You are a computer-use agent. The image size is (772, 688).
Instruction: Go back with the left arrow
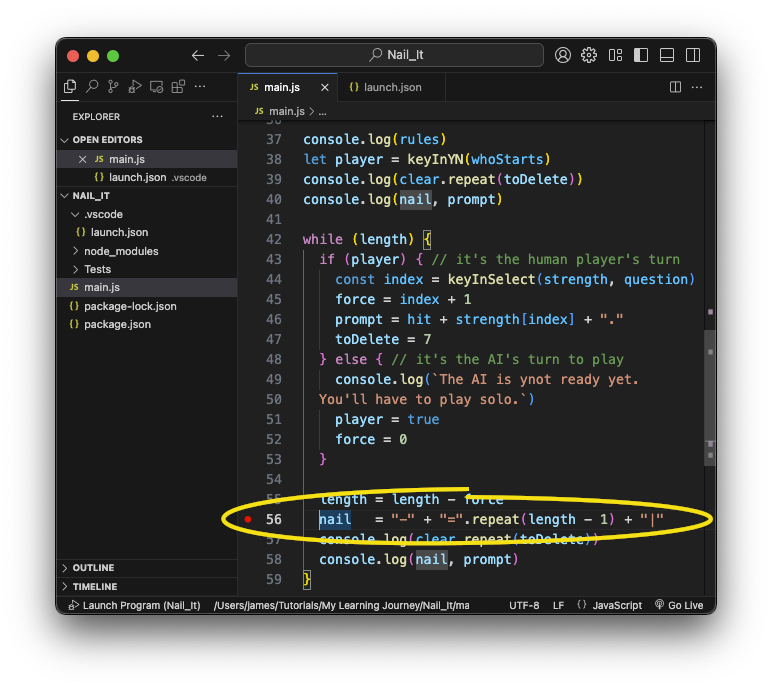point(198,55)
